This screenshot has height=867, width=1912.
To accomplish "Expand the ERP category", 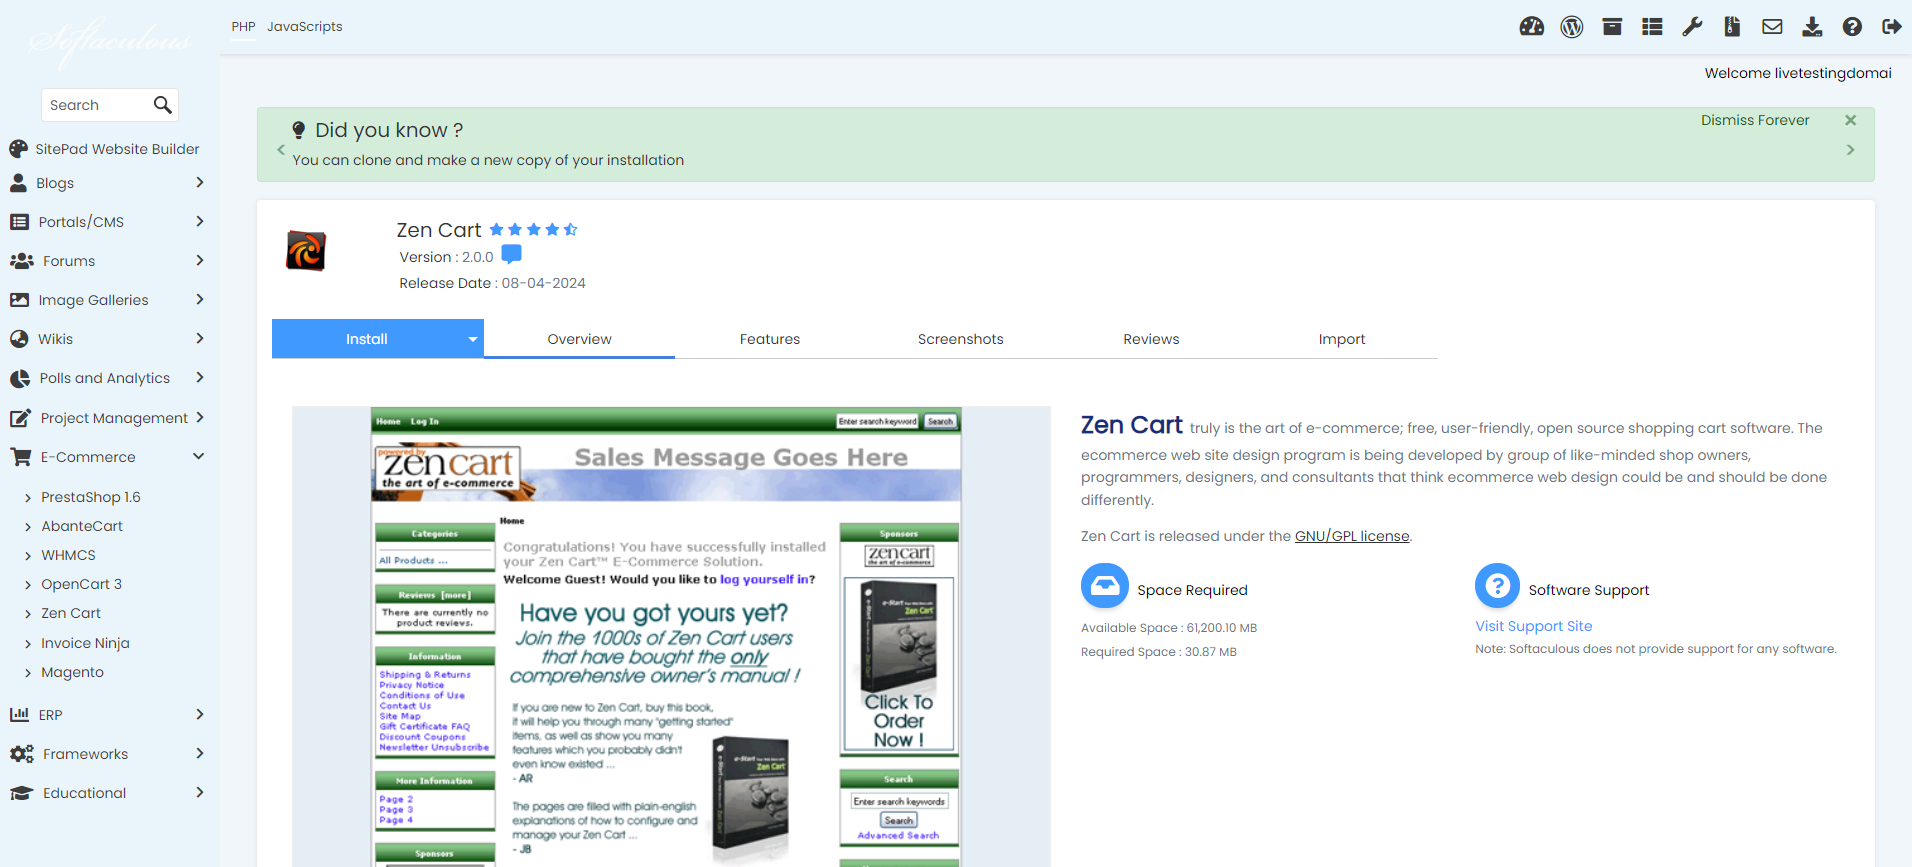I will [x=106, y=715].
